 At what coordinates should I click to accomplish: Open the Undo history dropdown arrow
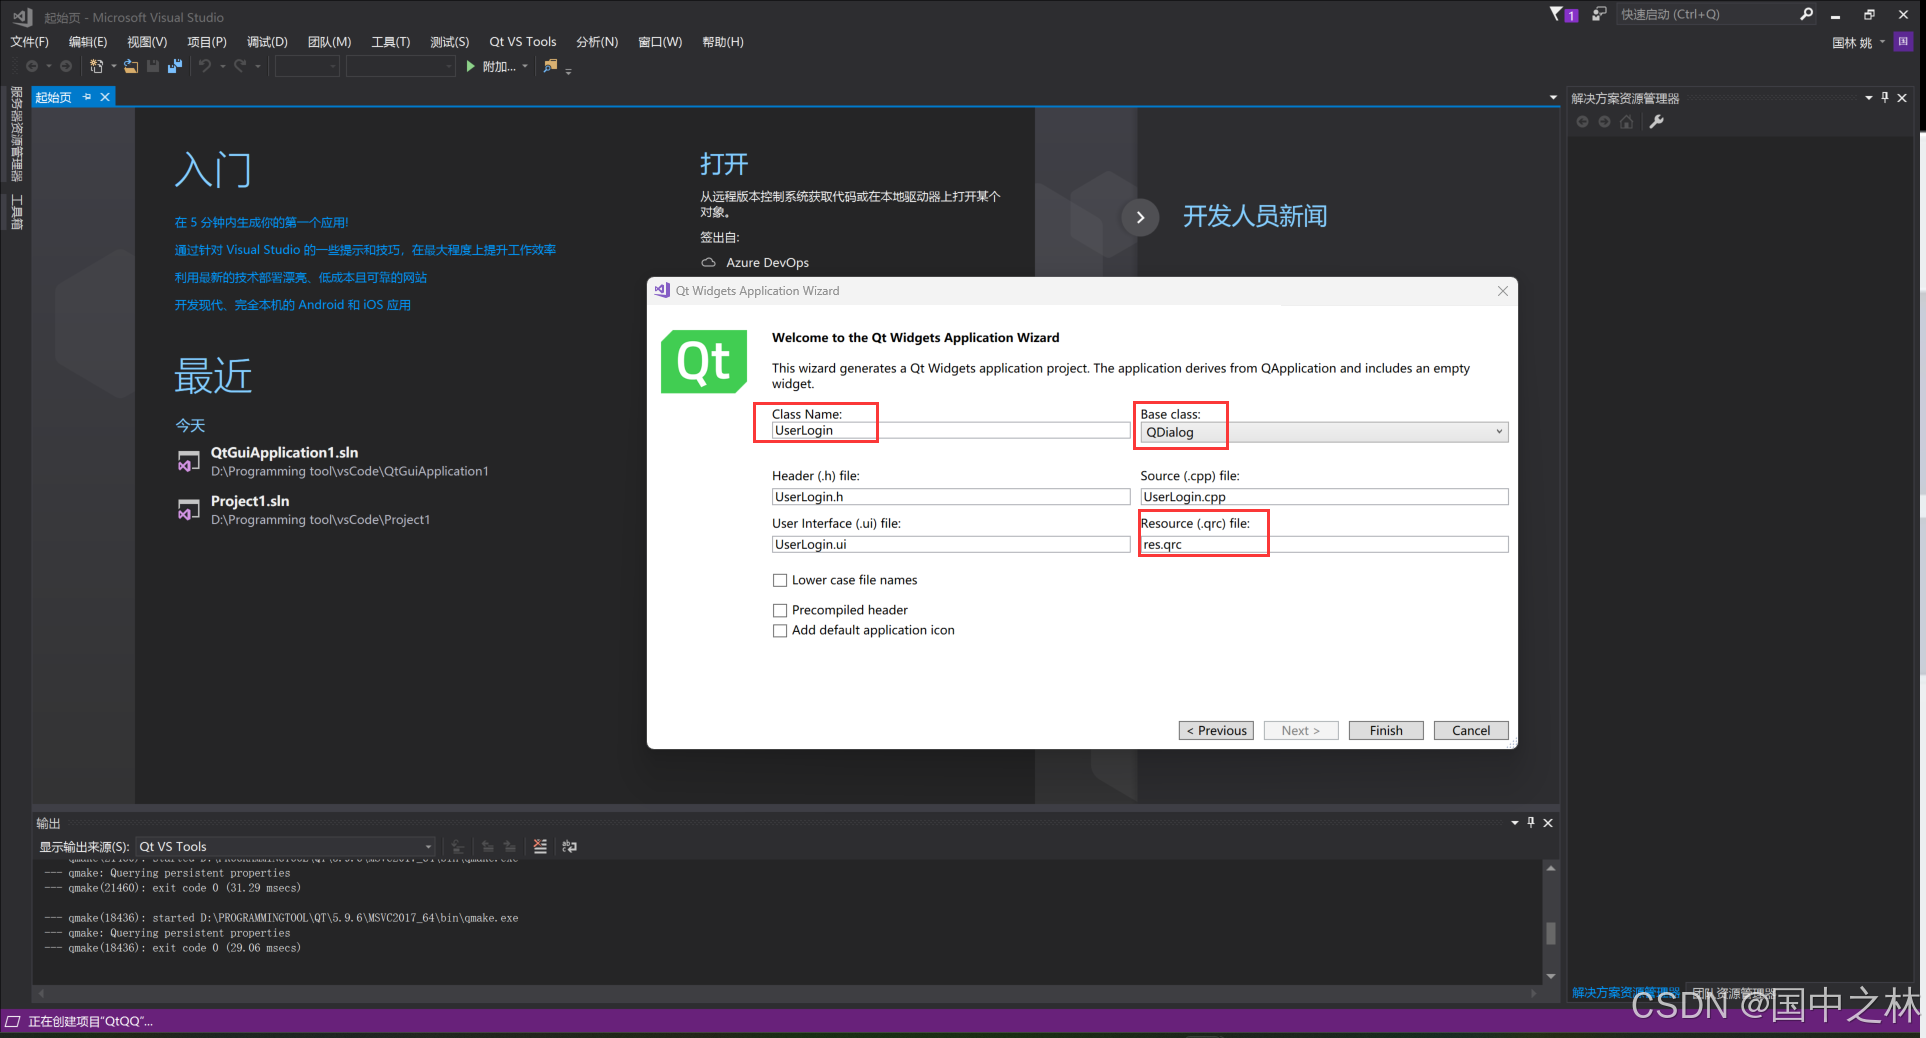(222, 66)
